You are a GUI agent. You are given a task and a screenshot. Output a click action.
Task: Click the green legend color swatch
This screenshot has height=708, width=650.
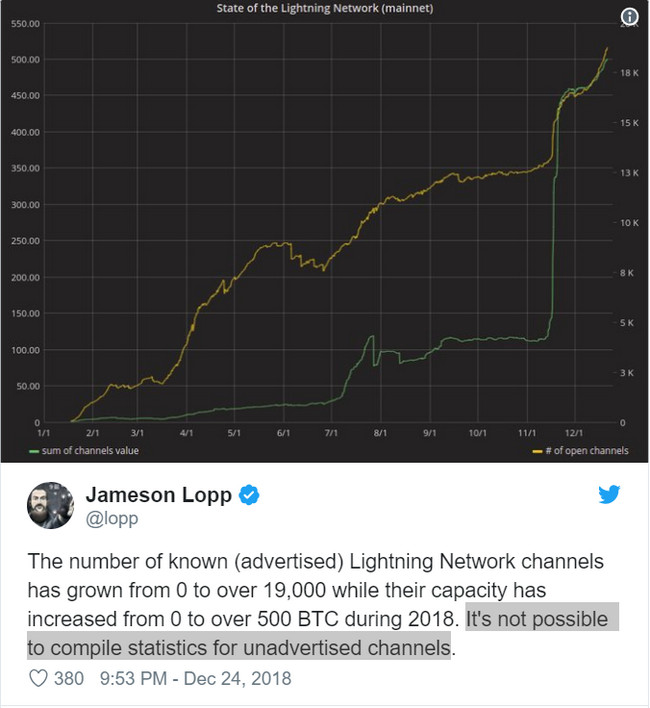[34, 451]
